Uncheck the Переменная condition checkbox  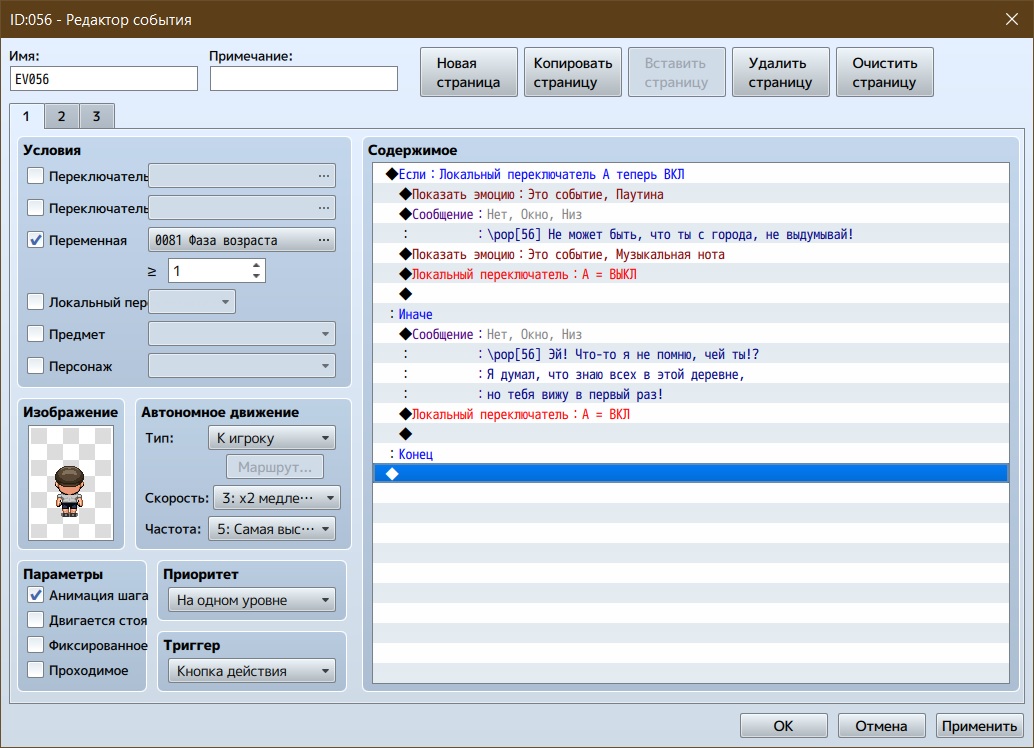pyautogui.click(x=36, y=240)
